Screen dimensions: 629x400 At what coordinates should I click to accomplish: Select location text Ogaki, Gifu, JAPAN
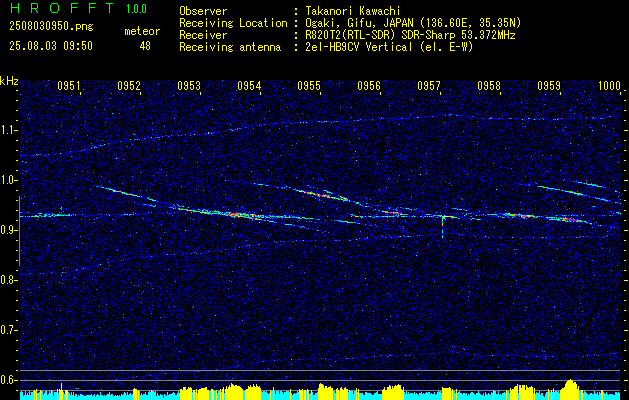[359, 23]
